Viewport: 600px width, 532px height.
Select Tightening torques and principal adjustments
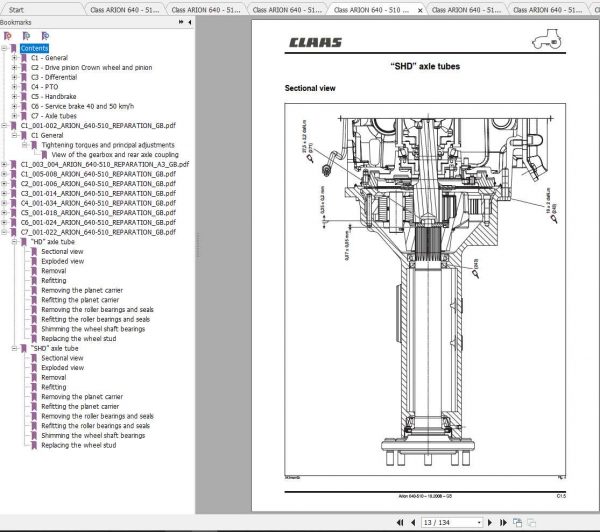(x=108, y=145)
